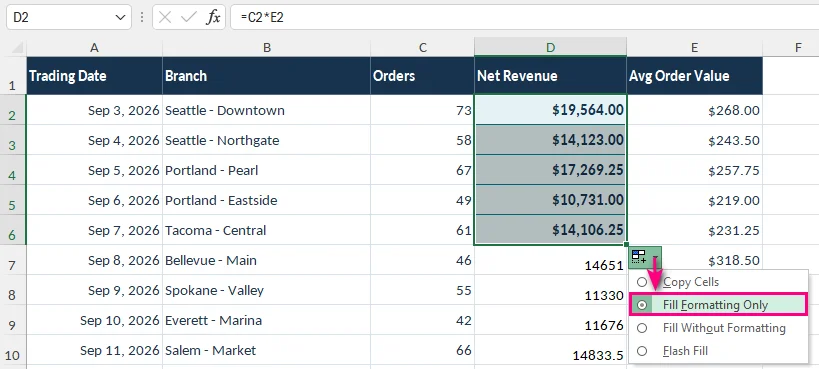Choose Fill Without Formatting option

(x=718, y=328)
